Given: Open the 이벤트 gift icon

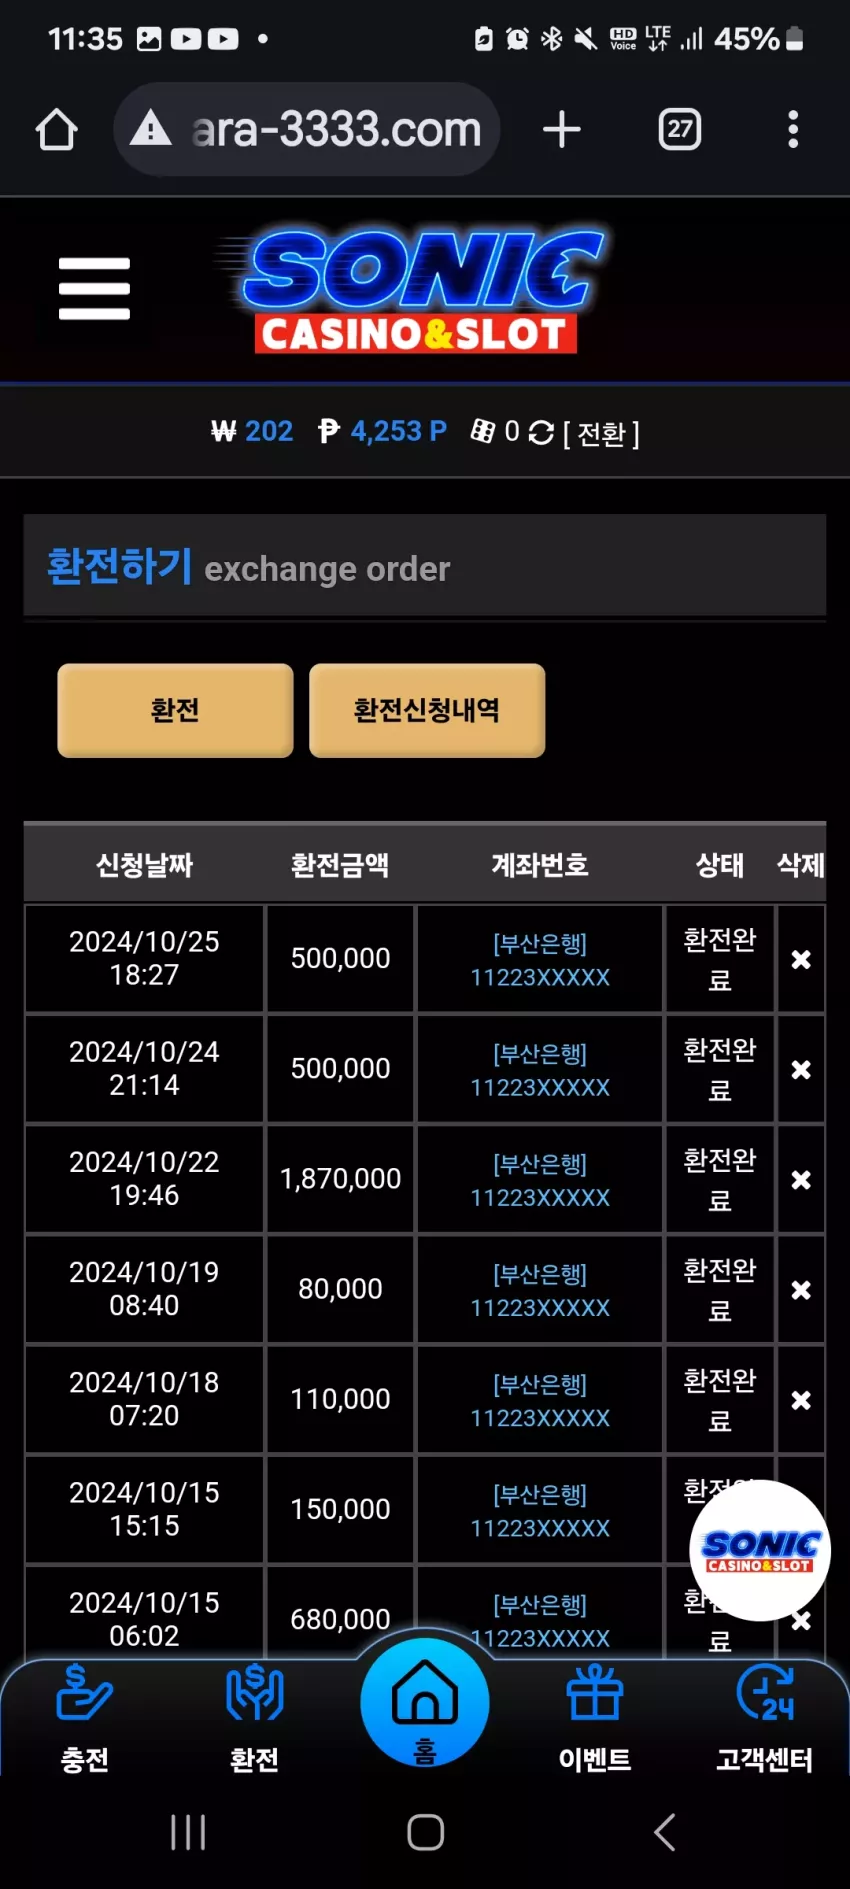Looking at the screenshot, I should pyautogui.click(x=595, y=1718).
